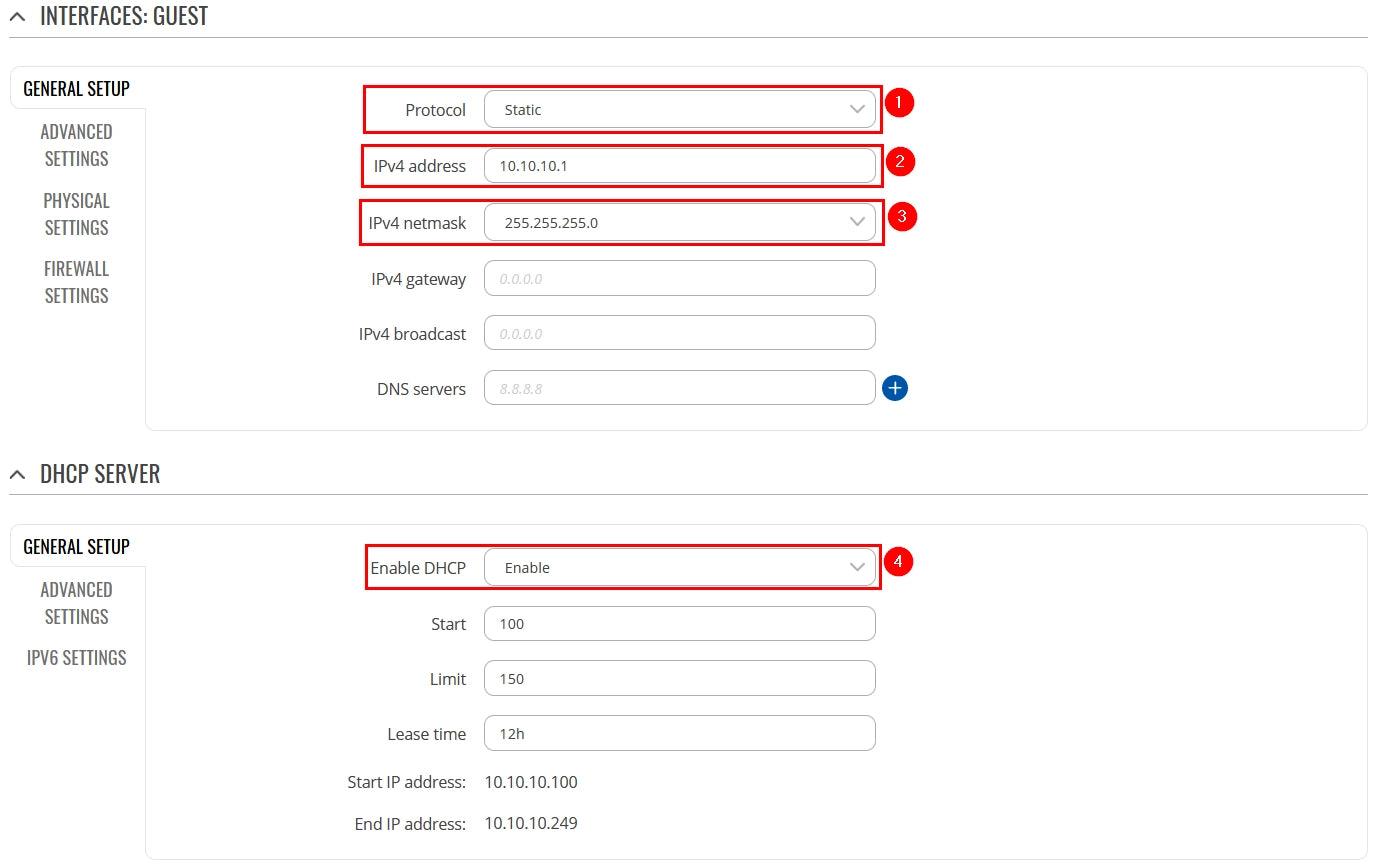Image resolution: width=1374 pixels, height=866 pixels.
Task: Click the Interfaces: Guest heading text
Action: pos(124,17)
